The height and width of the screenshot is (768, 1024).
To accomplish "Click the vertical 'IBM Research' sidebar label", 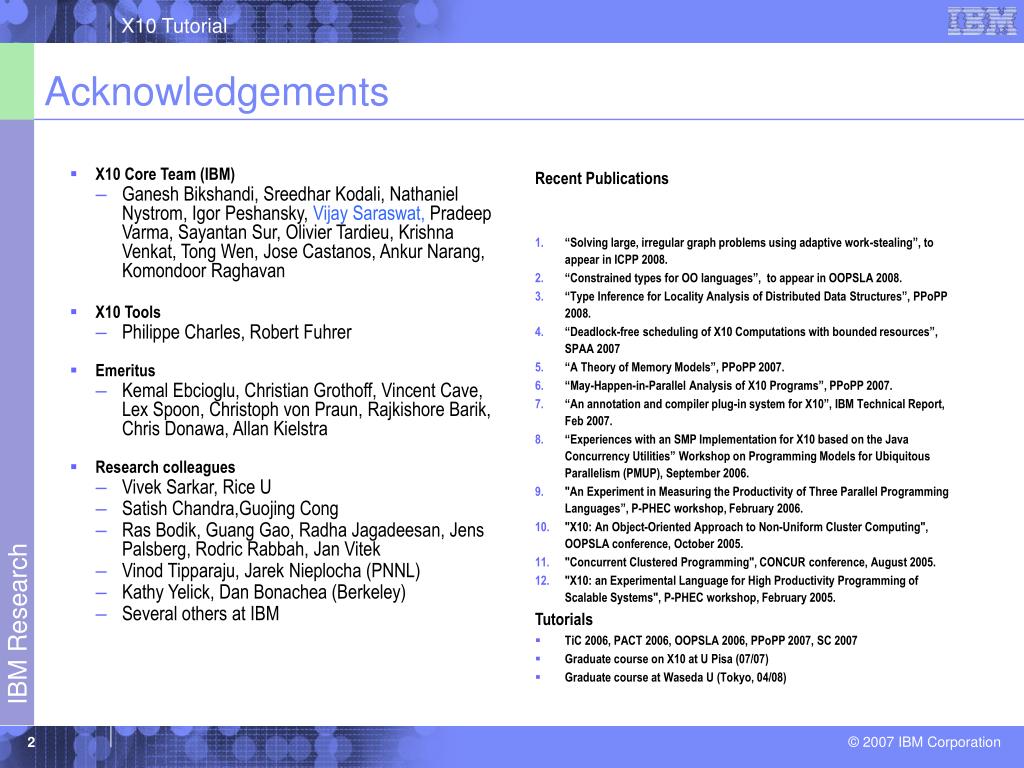I will click(18, 623).
